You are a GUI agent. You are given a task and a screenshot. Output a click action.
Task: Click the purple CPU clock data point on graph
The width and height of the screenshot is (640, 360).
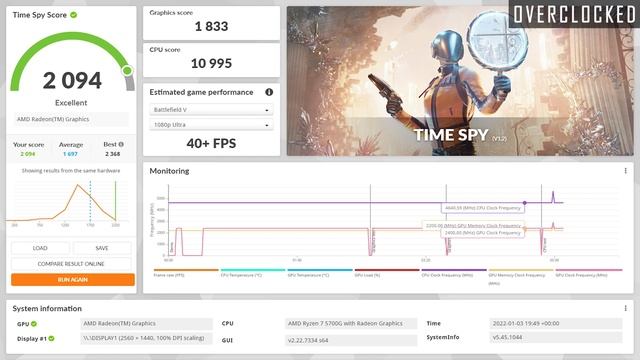525,202
